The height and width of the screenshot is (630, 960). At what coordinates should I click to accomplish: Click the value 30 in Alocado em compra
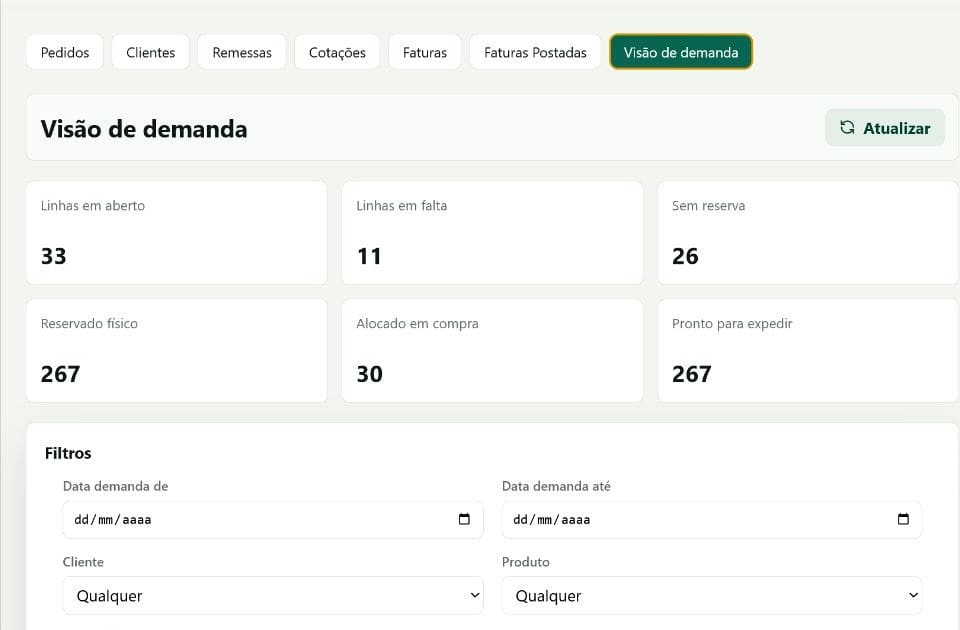[370, 374]
